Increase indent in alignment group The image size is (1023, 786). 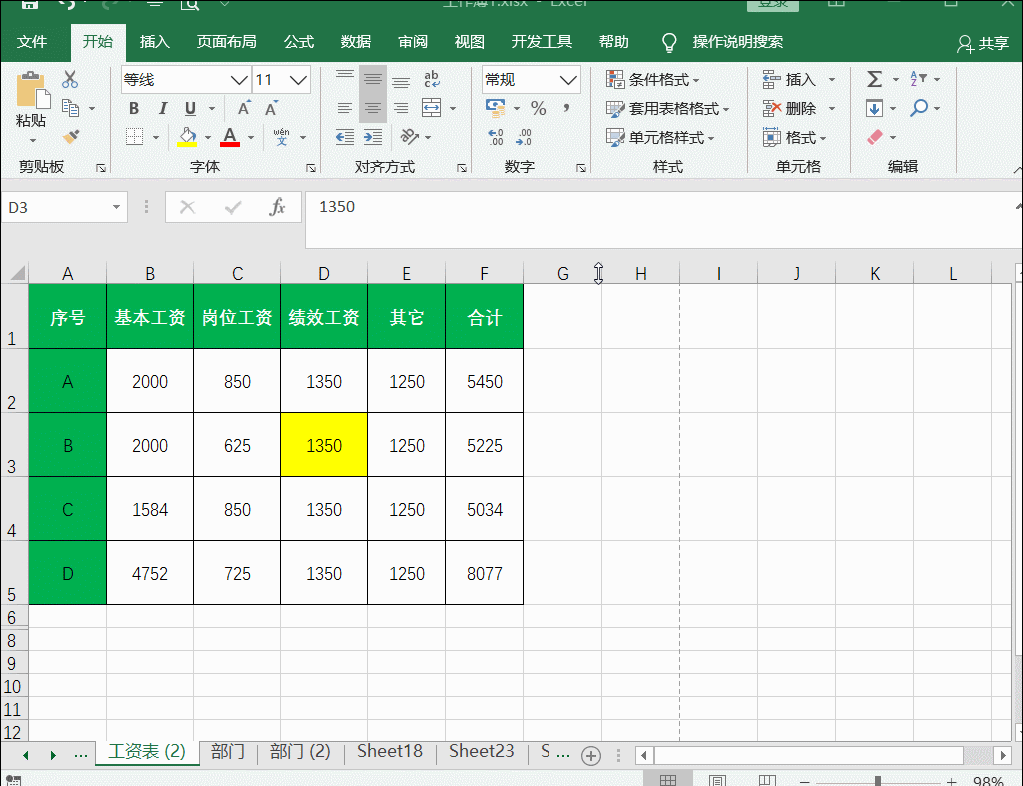click(x=373, y=137)
